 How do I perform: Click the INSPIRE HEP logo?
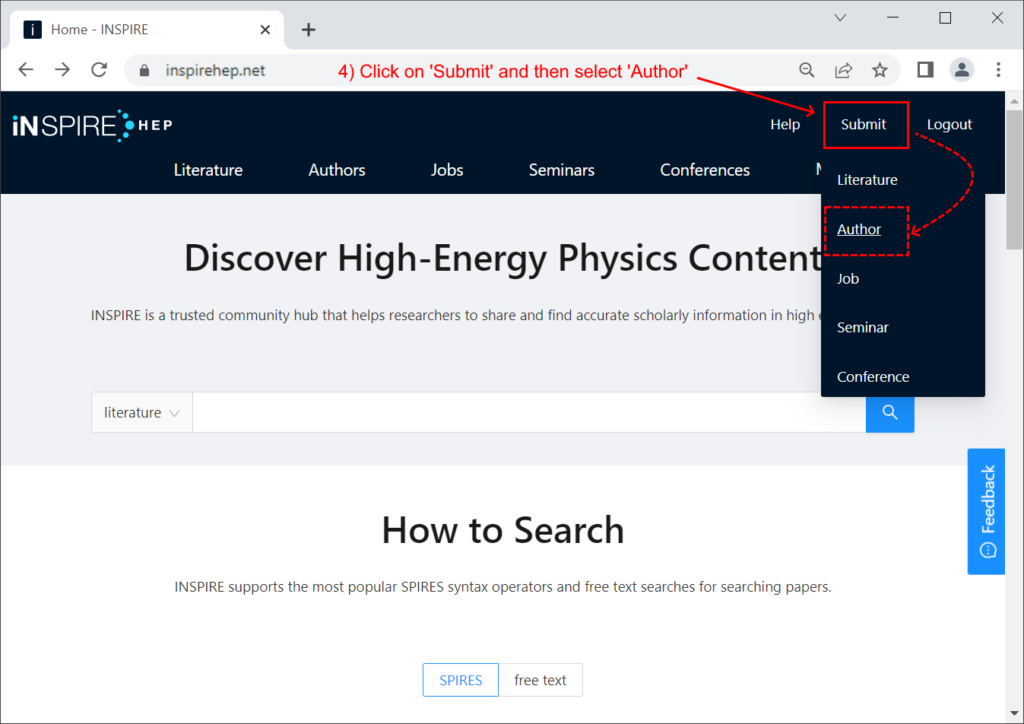click(x=90, y=125)
